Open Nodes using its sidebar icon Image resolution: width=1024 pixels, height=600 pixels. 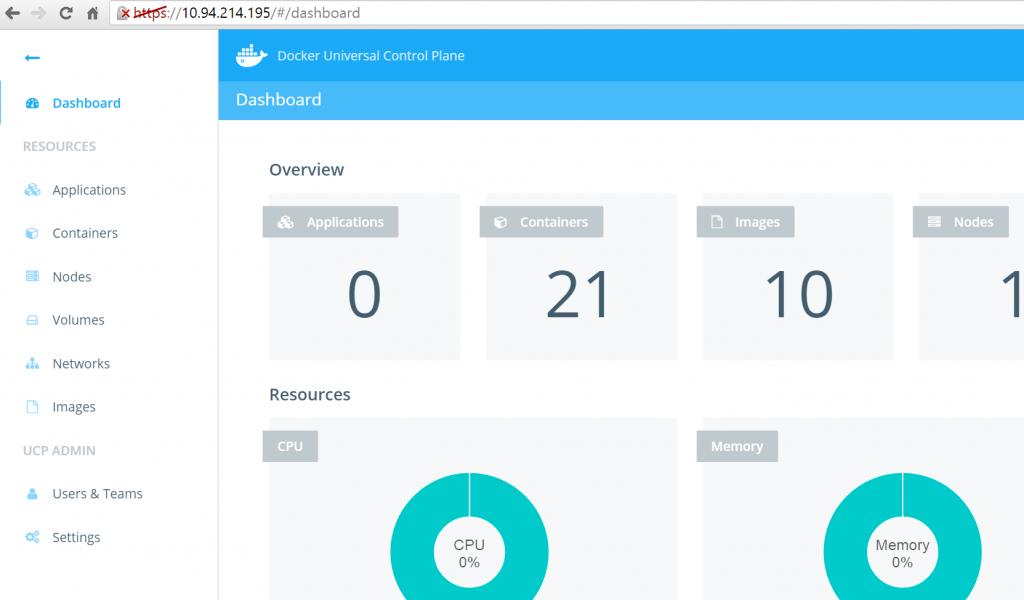[30, 276]
